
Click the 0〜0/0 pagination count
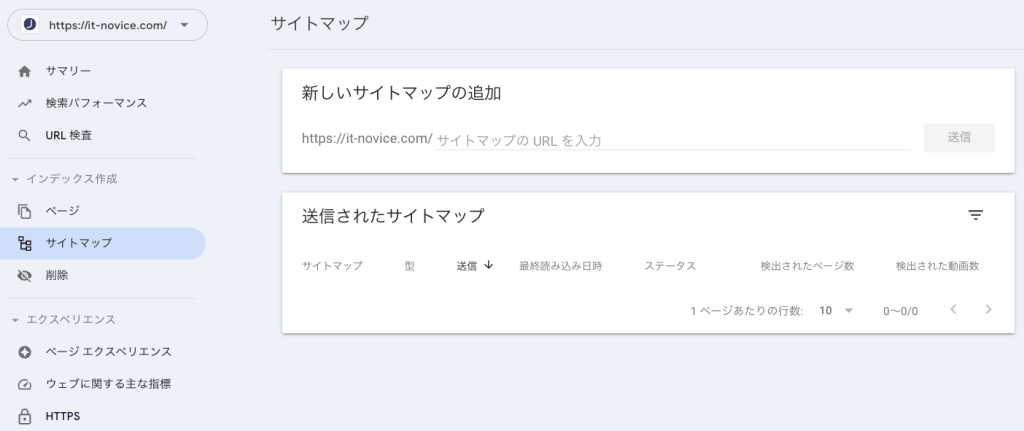(x=900, y=311)
